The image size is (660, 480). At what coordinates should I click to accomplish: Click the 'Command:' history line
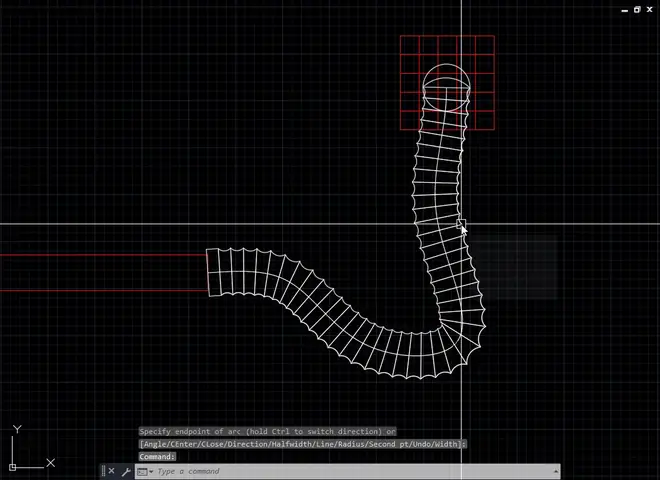click(x=157, y=456)
